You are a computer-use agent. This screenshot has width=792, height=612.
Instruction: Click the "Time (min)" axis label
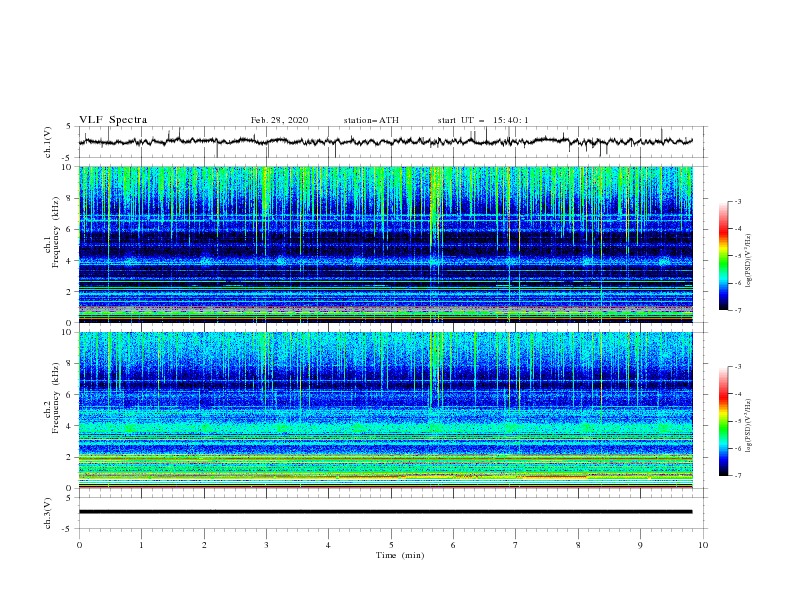pos(400,555)
